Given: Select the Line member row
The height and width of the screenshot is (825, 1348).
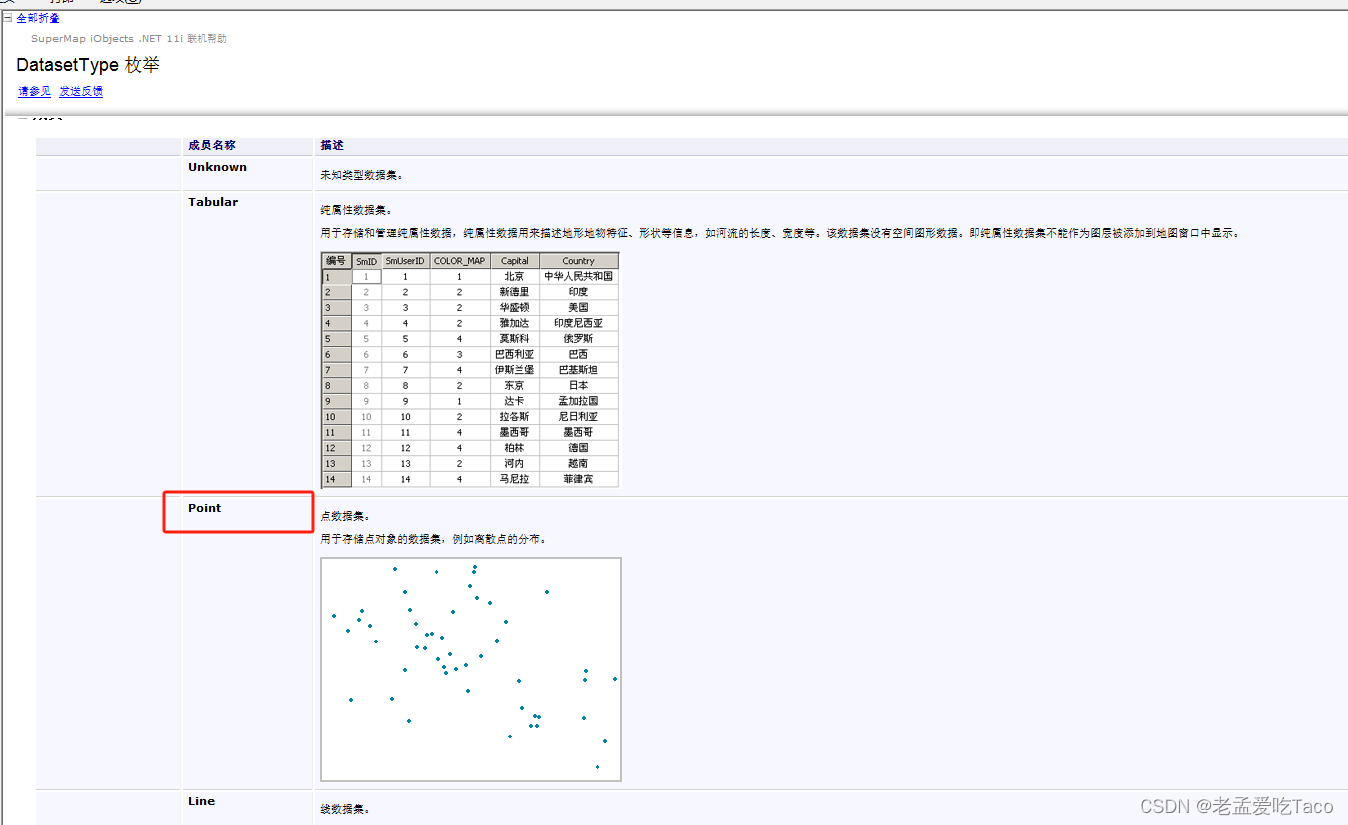Looking at the screenshot, I should [x=200, y=800].
